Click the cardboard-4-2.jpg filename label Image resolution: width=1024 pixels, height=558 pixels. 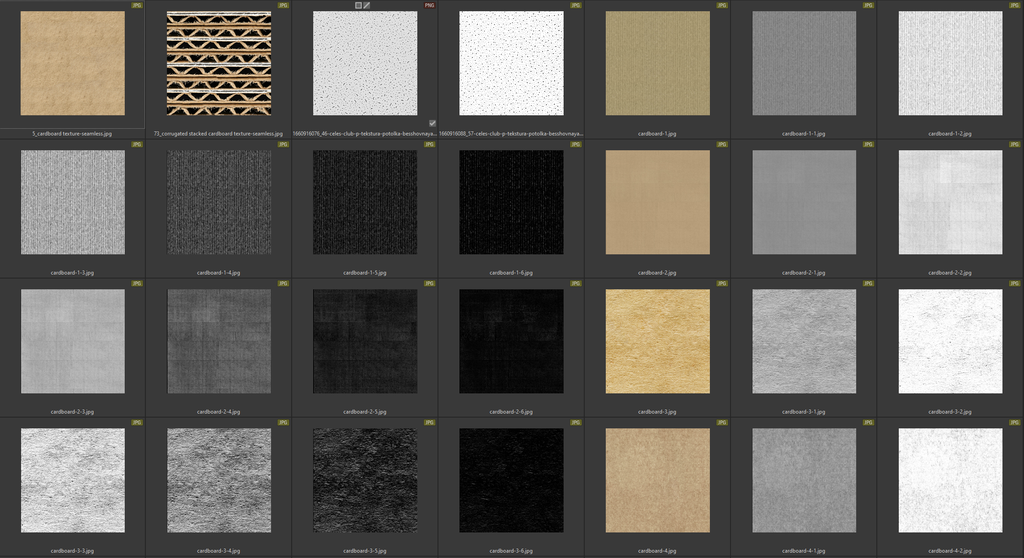[x=950, y=550]
